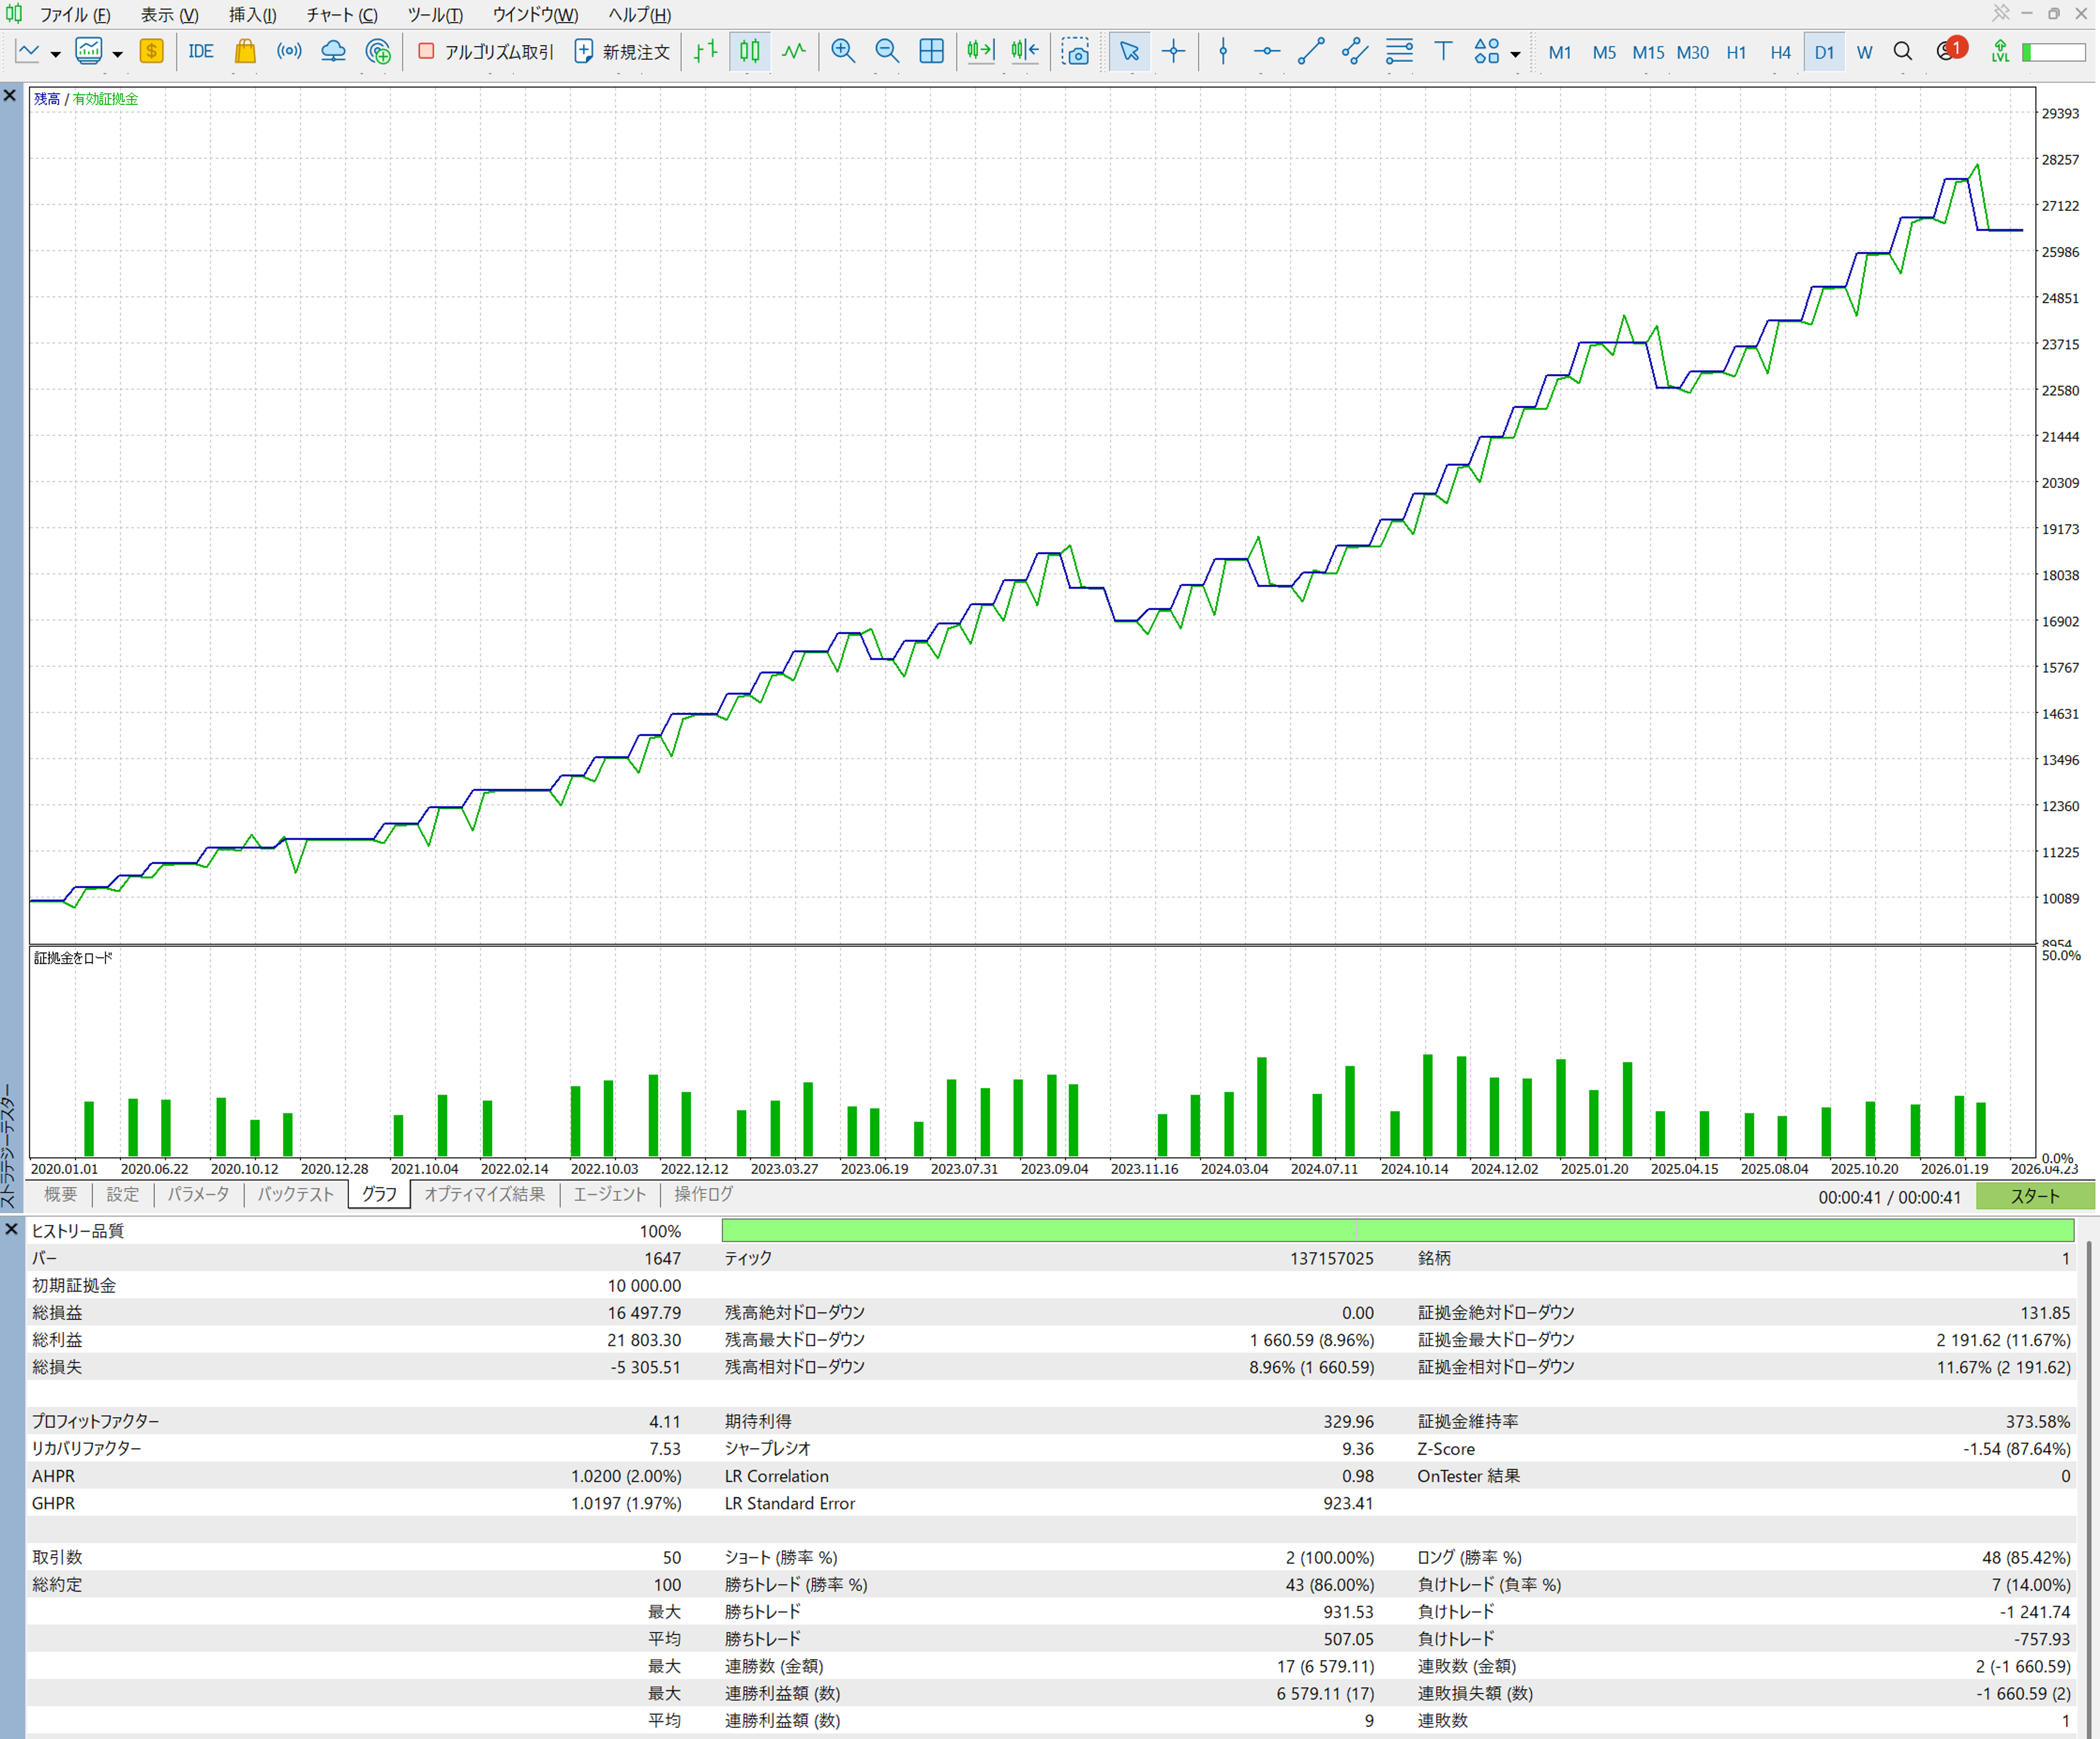
Task: Switch to the 設定 tab
Action: (123, 1194)
